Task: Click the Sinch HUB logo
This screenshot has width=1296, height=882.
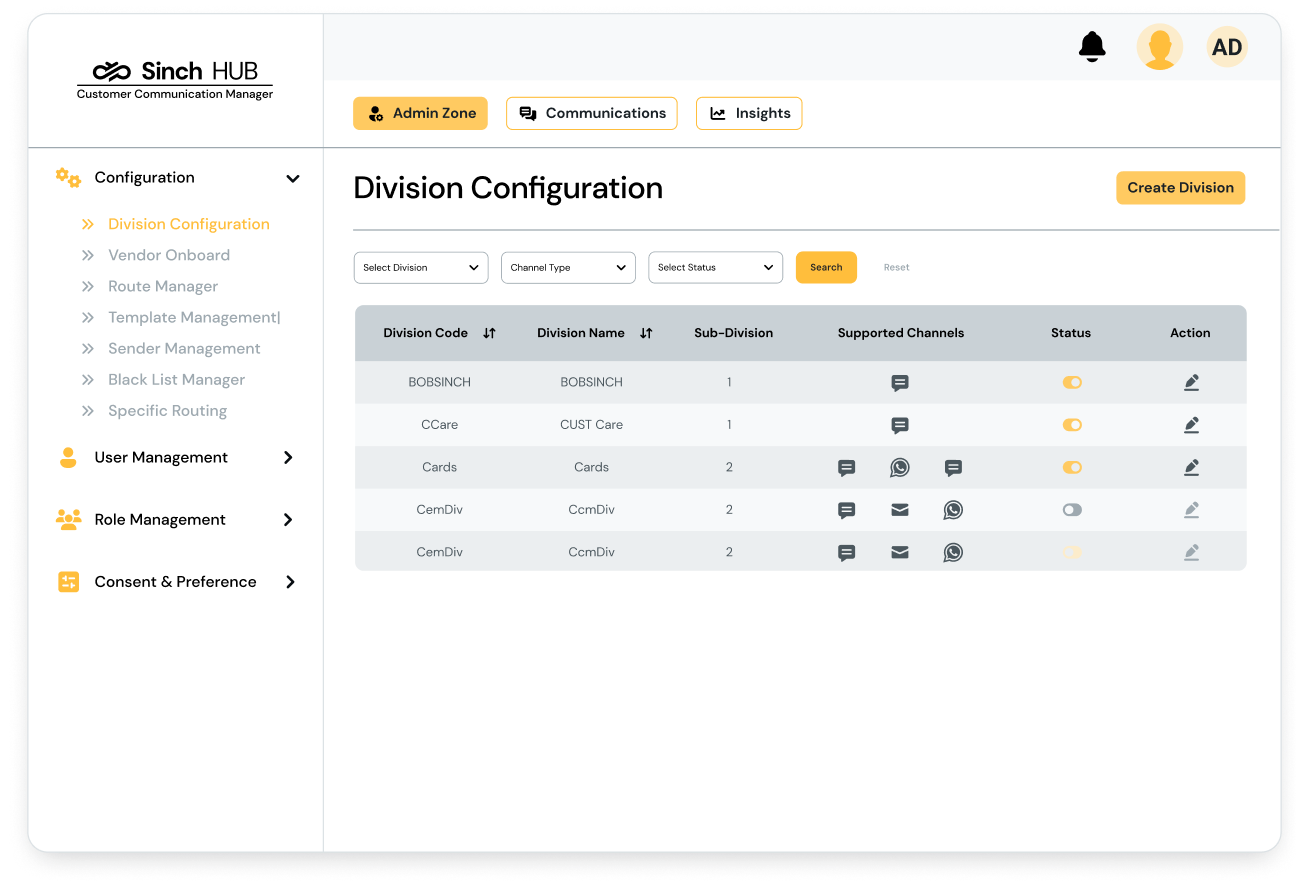Action: click(x=174, y=72)
